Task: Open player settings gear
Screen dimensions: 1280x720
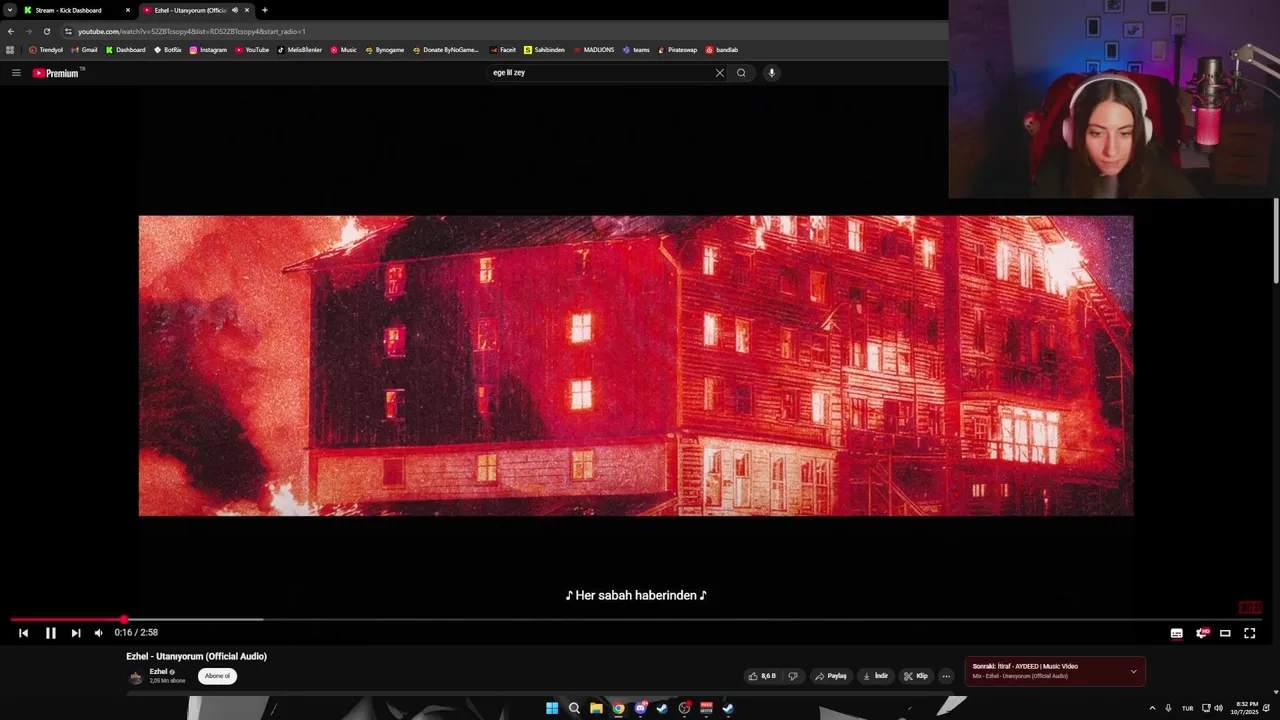Action: tap(1202, 633)
